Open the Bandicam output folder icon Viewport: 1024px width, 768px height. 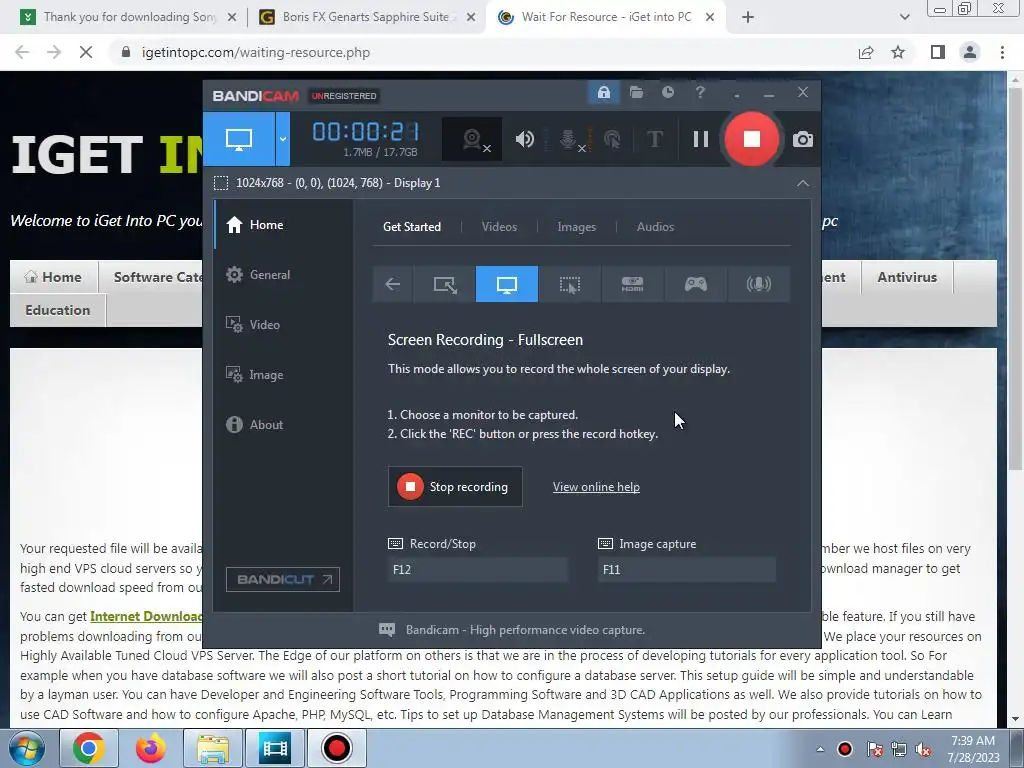point(636,93)
